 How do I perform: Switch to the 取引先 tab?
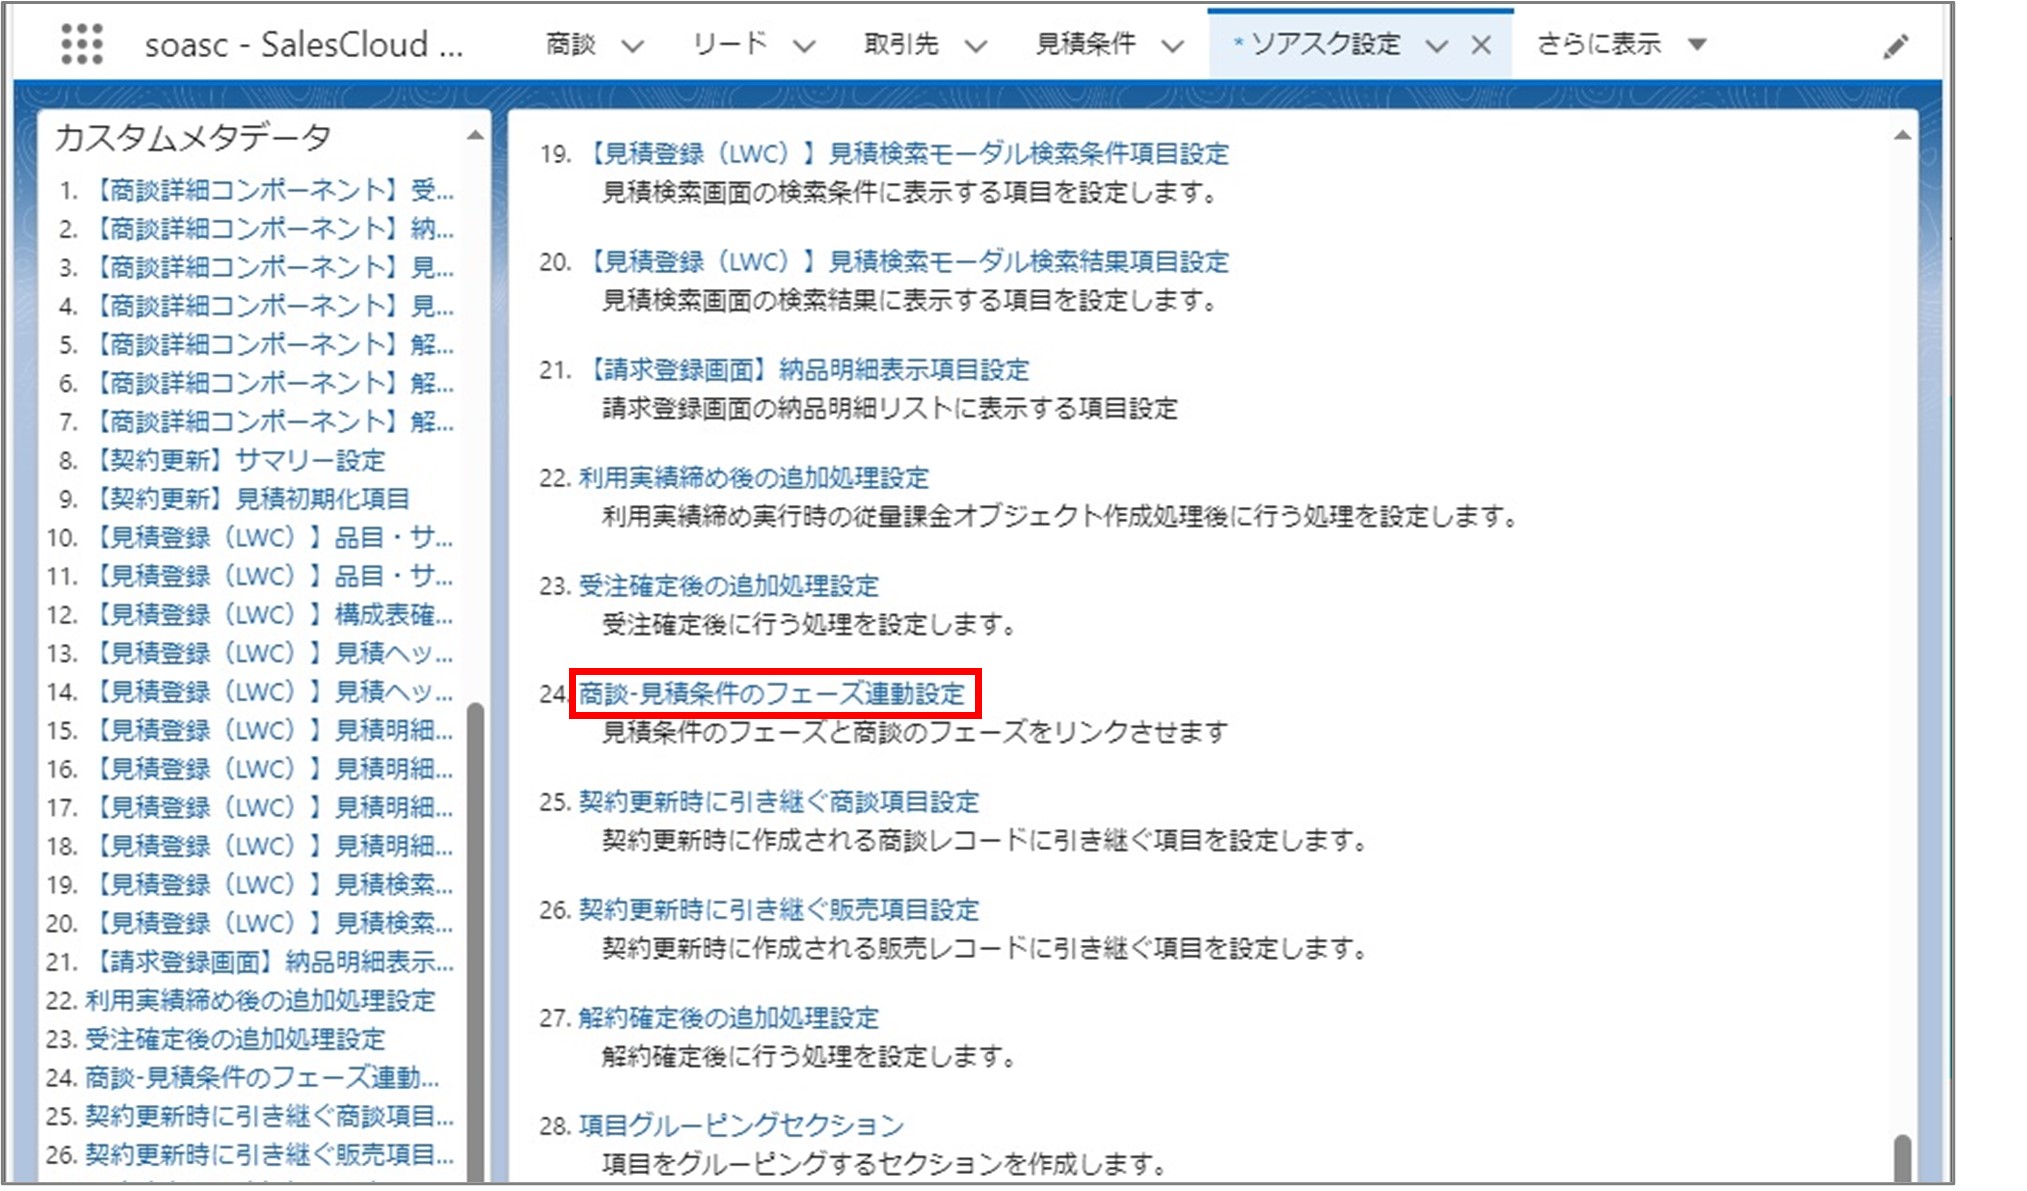click(901, 44)
